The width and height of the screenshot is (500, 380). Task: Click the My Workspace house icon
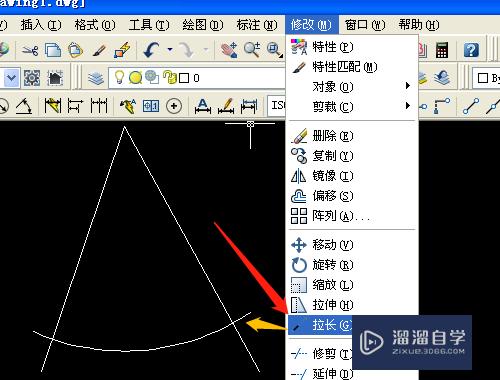click(x=55, y=78)
